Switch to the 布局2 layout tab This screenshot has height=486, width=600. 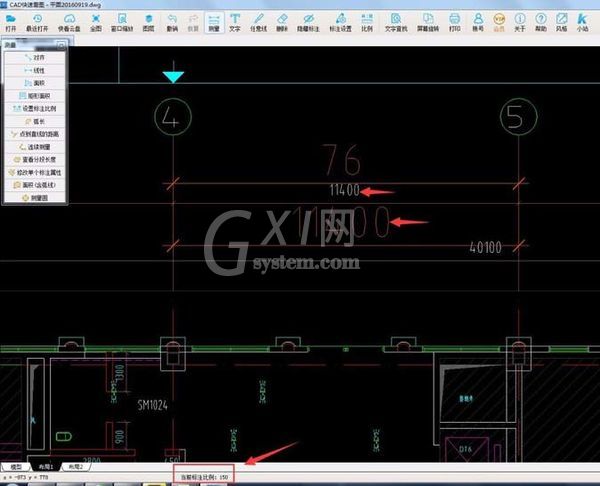tap(75, 467)
